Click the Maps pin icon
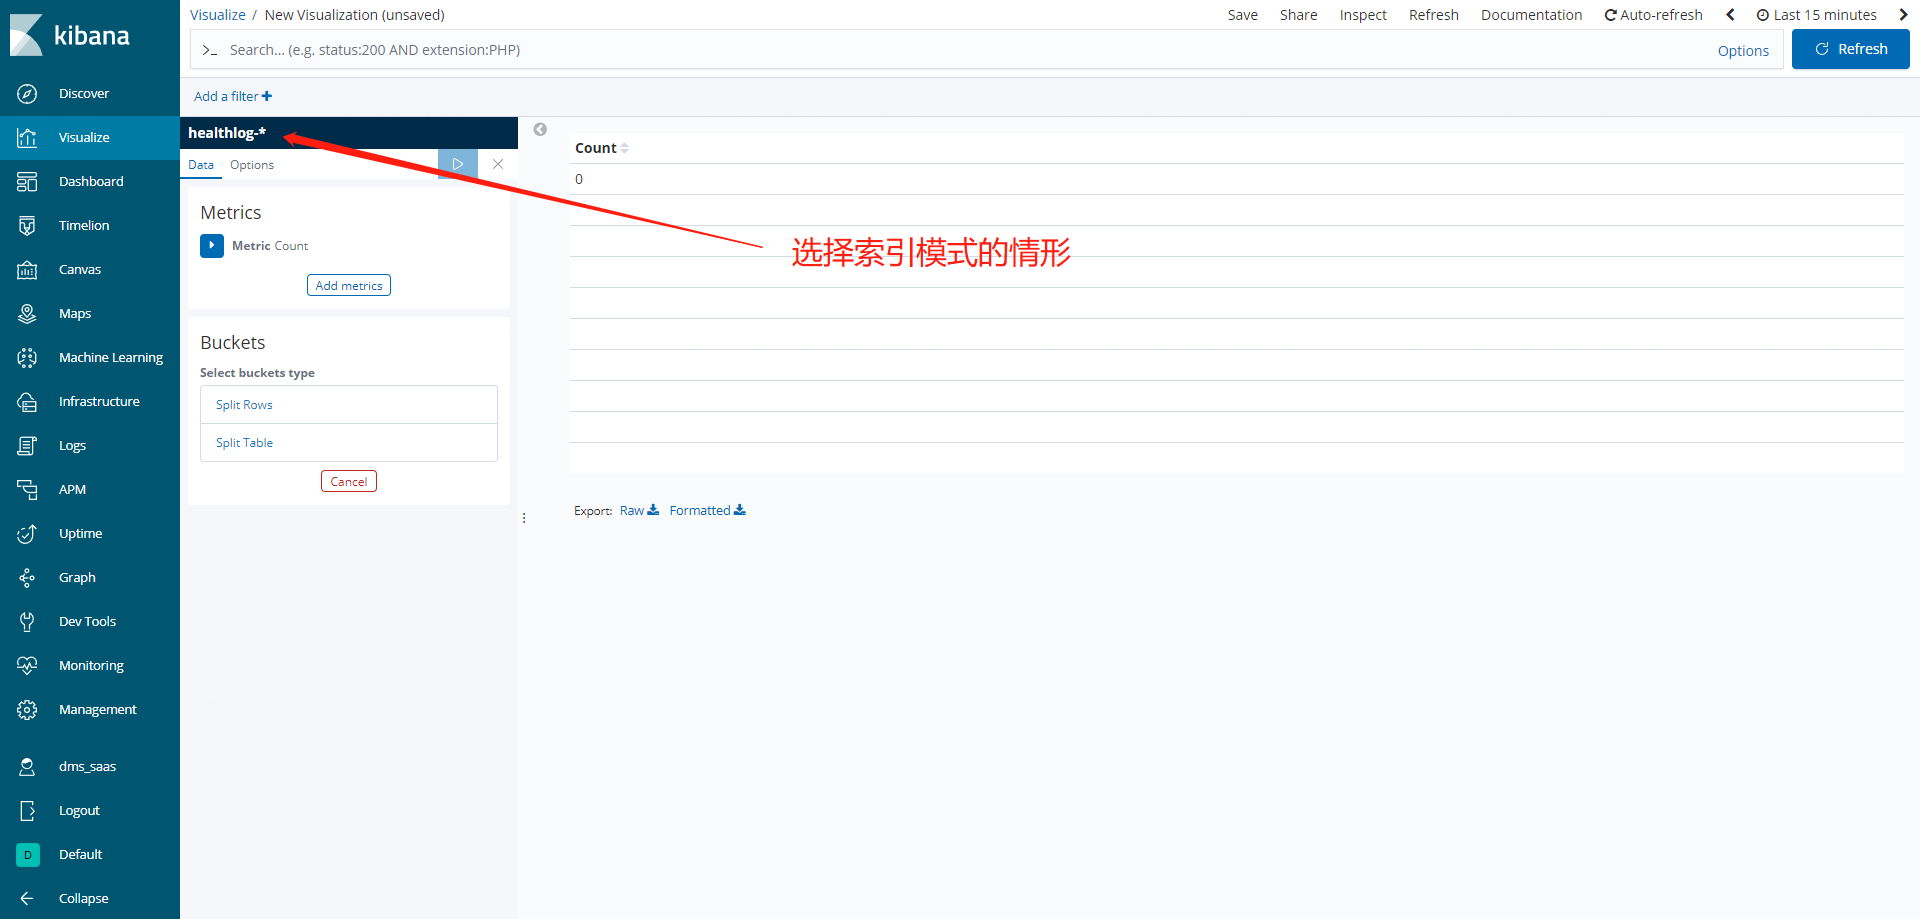Viewport: 1920px width, 919px height. tap(27, 314)
